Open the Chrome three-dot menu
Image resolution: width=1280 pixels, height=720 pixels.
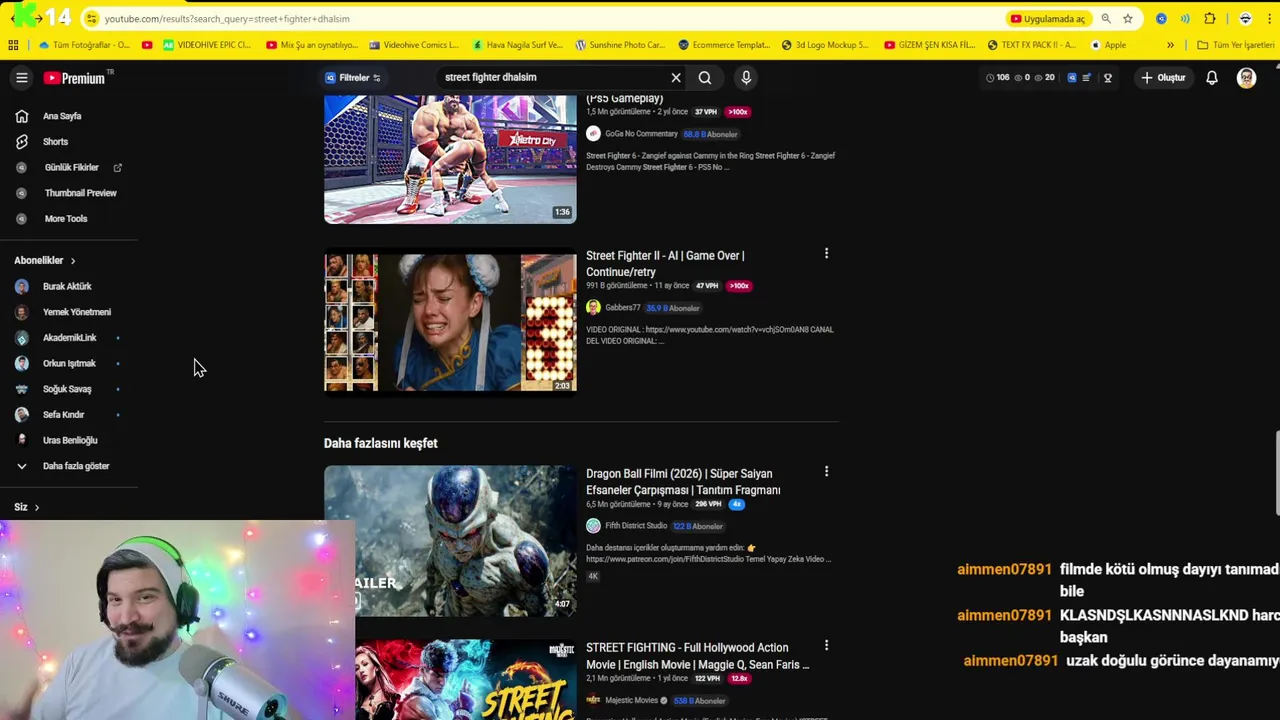tap(1269, 19)
